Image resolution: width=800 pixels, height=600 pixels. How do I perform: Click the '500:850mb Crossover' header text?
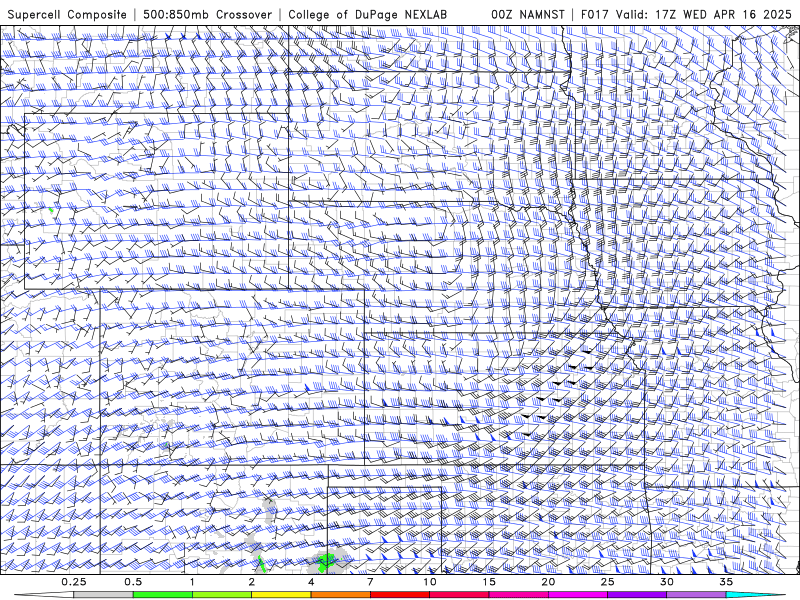tap(208, 14)
